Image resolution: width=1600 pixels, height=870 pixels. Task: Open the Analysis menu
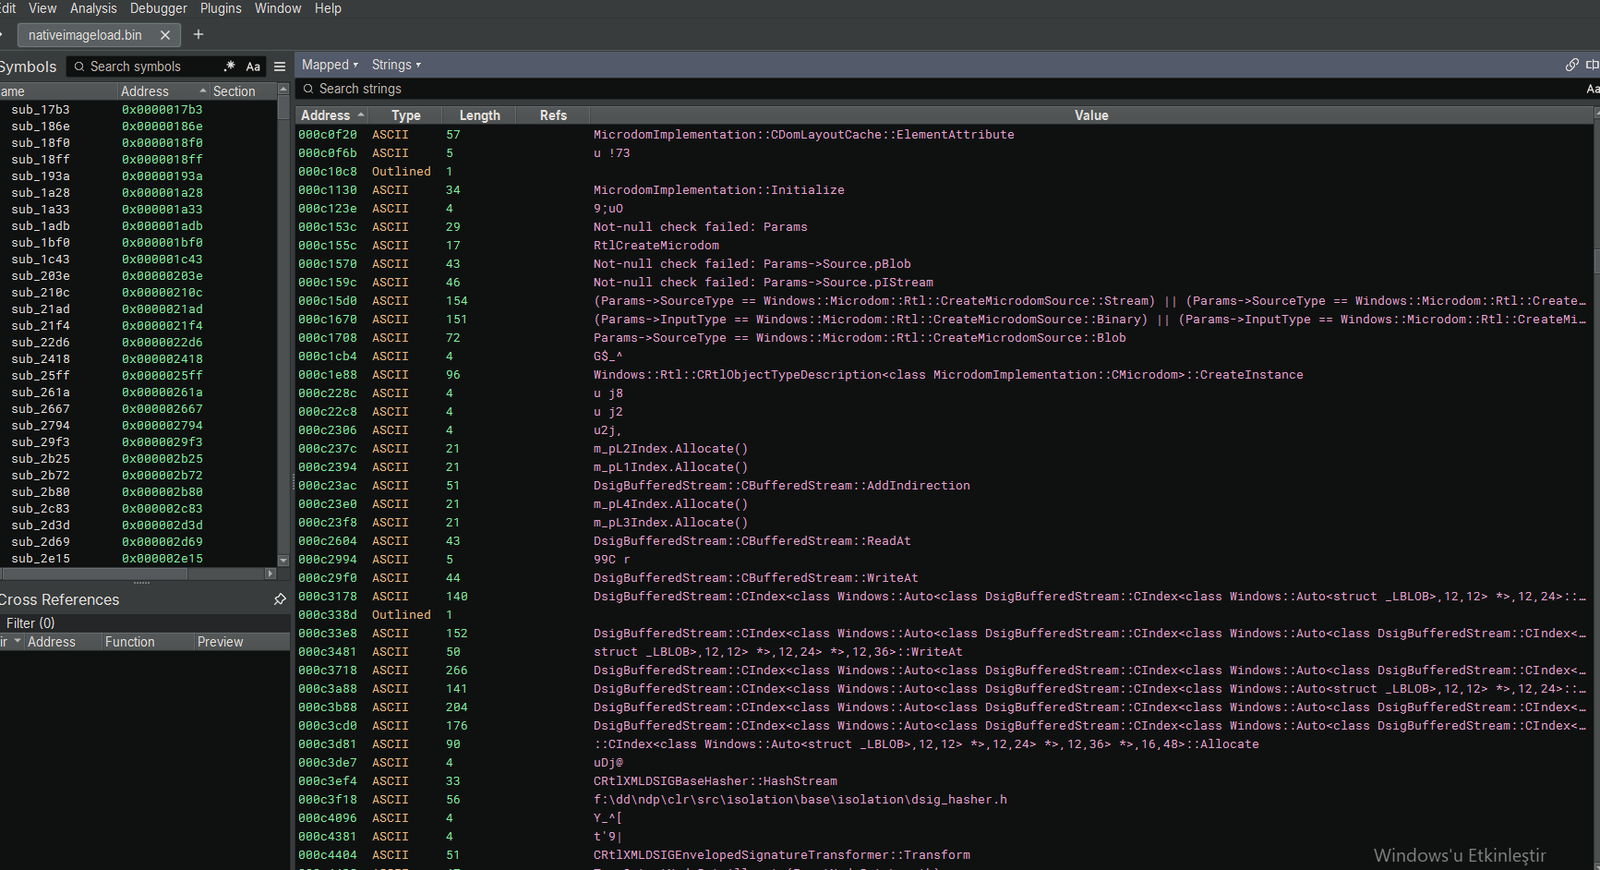(93, 8)
